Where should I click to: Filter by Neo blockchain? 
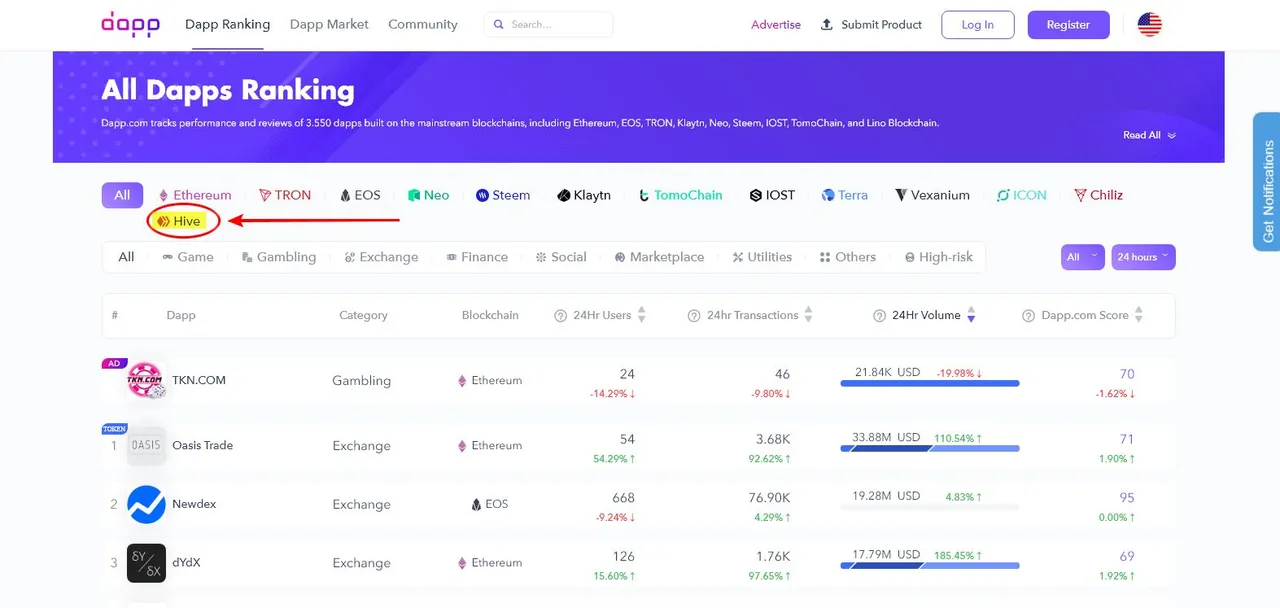tap(429, 195)
